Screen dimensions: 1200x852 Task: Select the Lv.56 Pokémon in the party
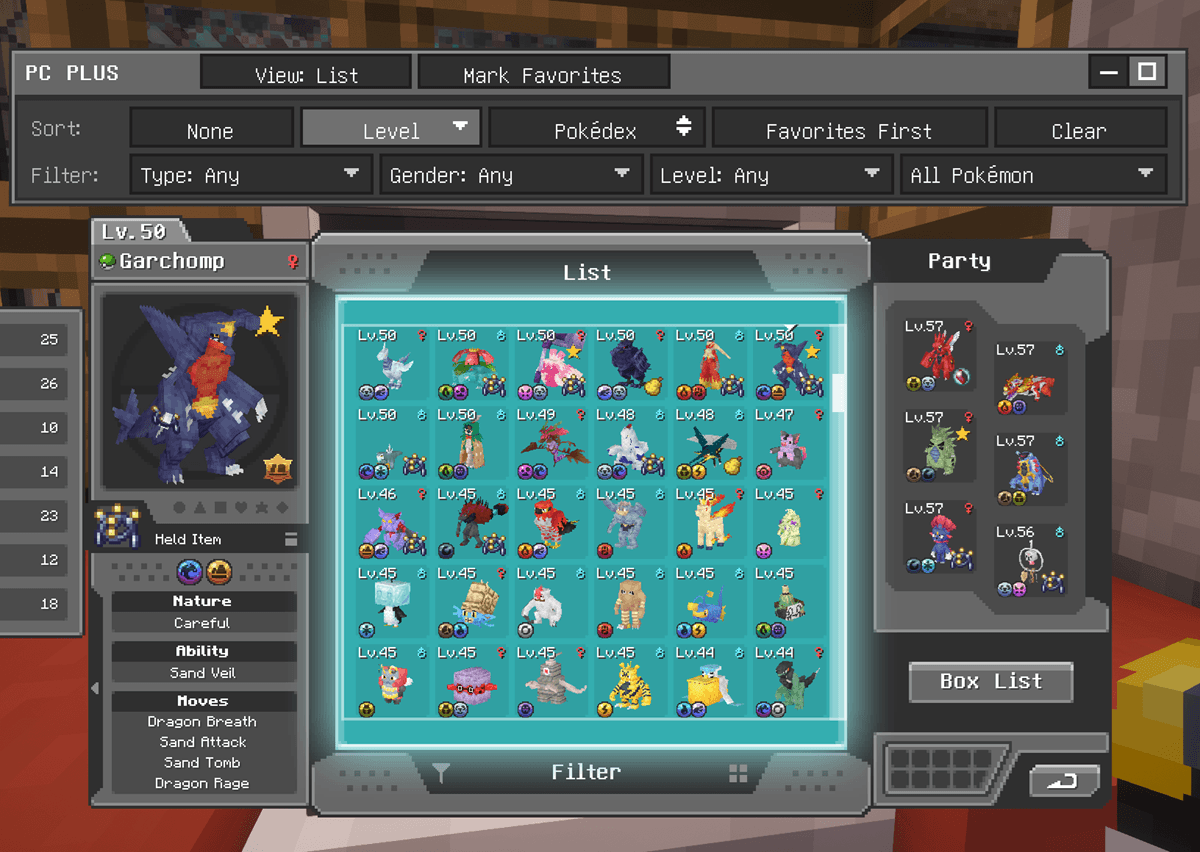1031,561
